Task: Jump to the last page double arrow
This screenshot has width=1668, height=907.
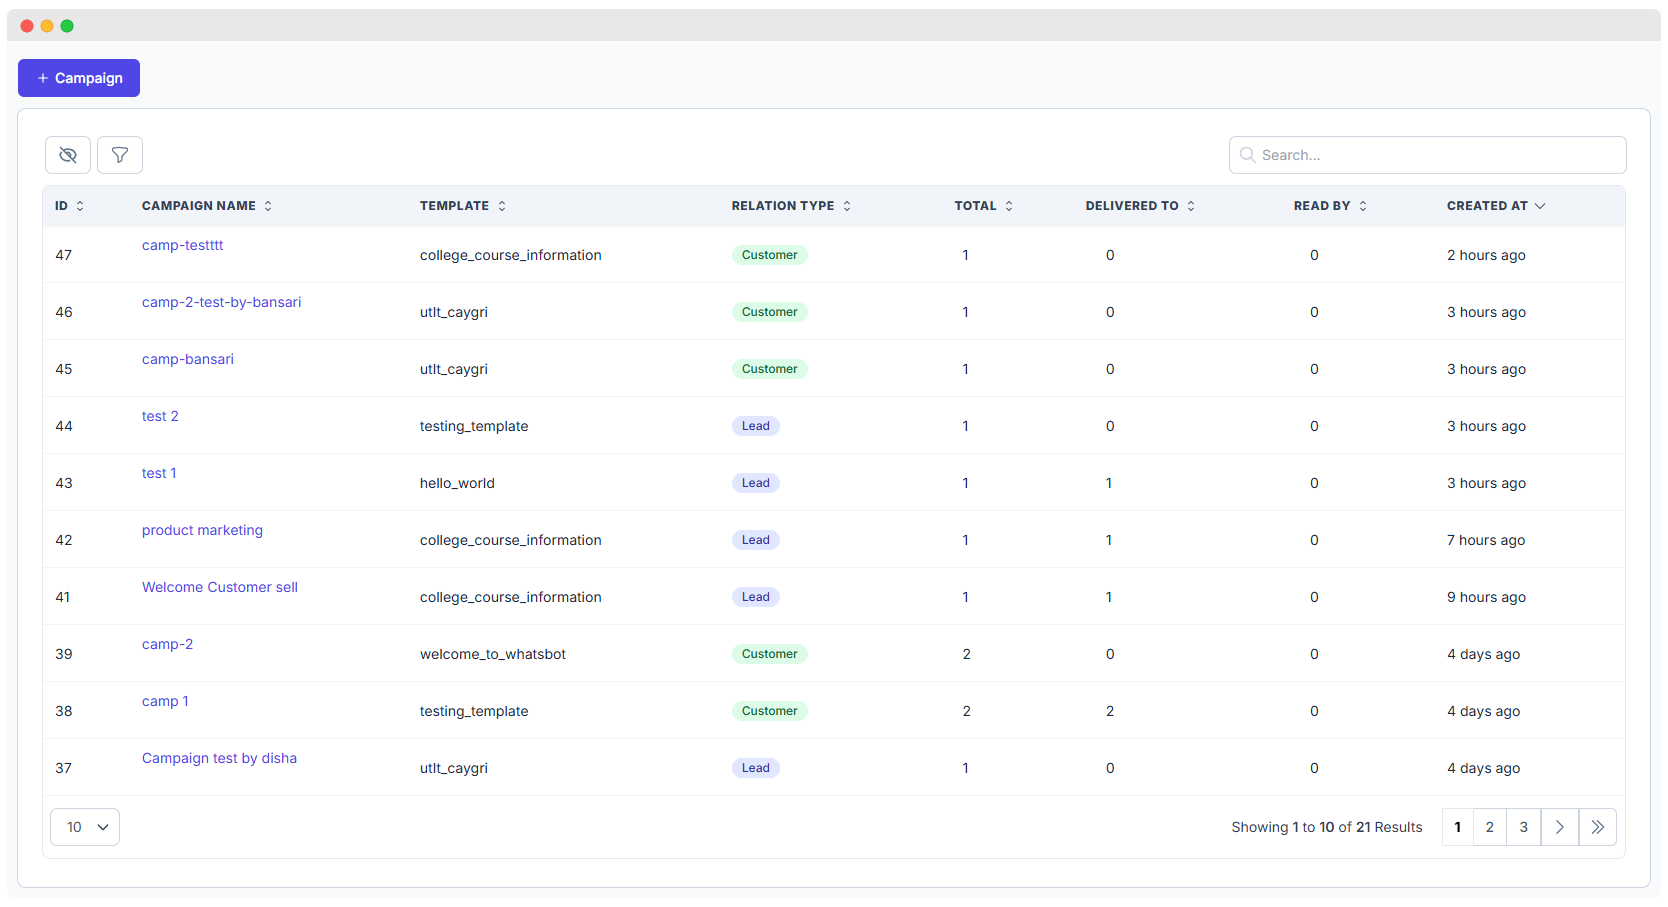Action: click(x=1597, y=827)
